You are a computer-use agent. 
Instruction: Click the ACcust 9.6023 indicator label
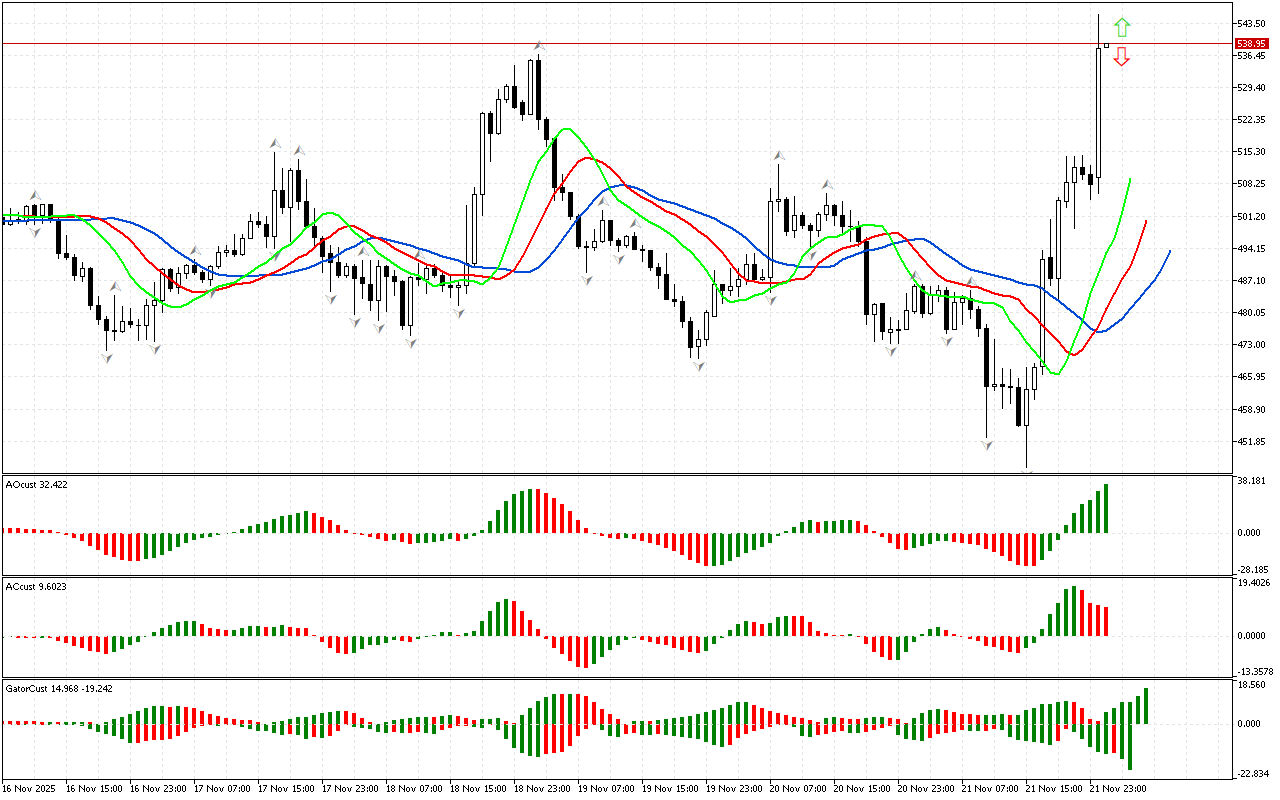coord(33,586)
